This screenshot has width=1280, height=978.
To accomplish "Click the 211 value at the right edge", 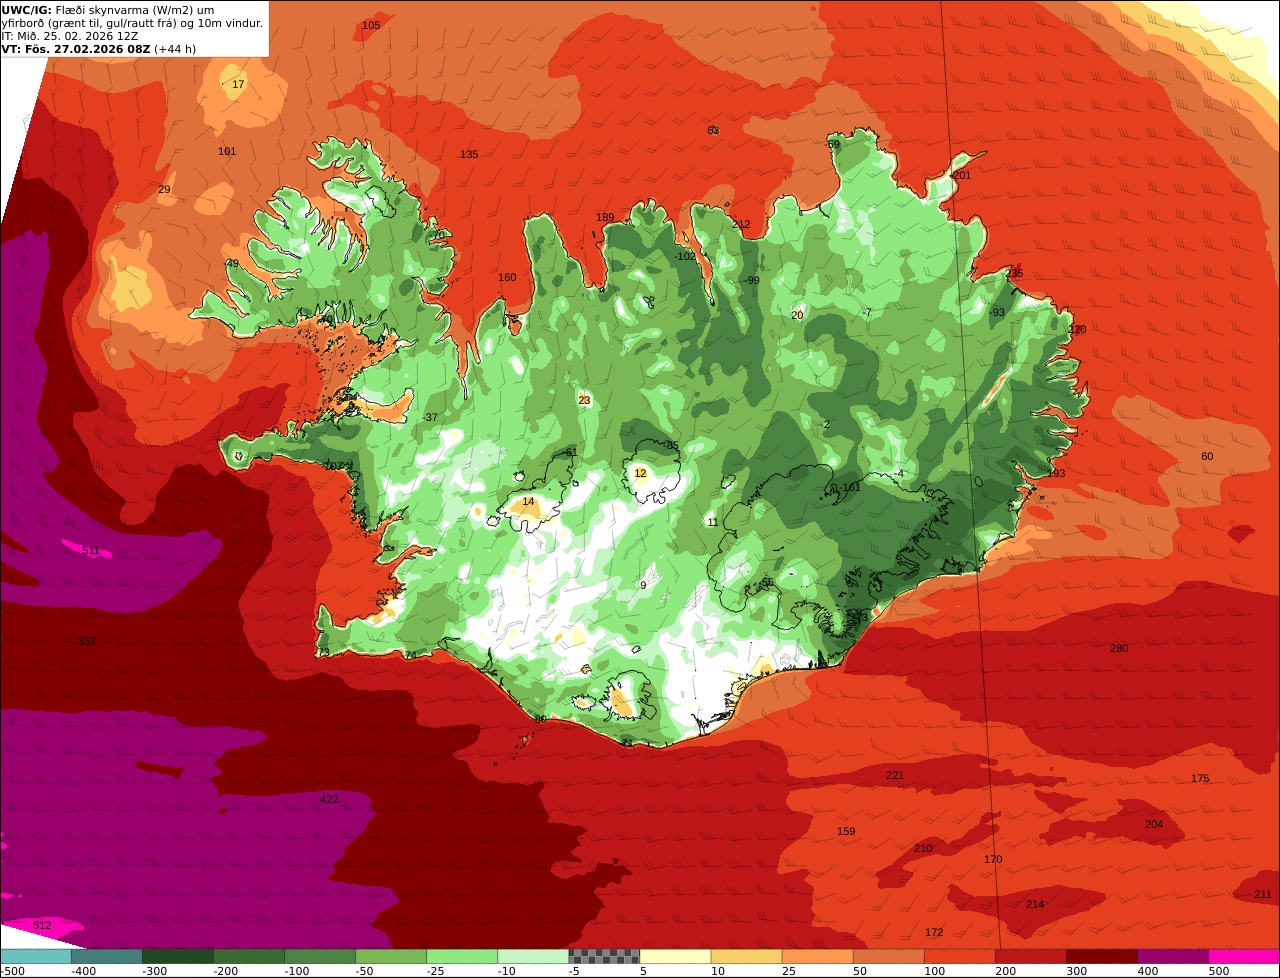I will (x=1263, y=895).
